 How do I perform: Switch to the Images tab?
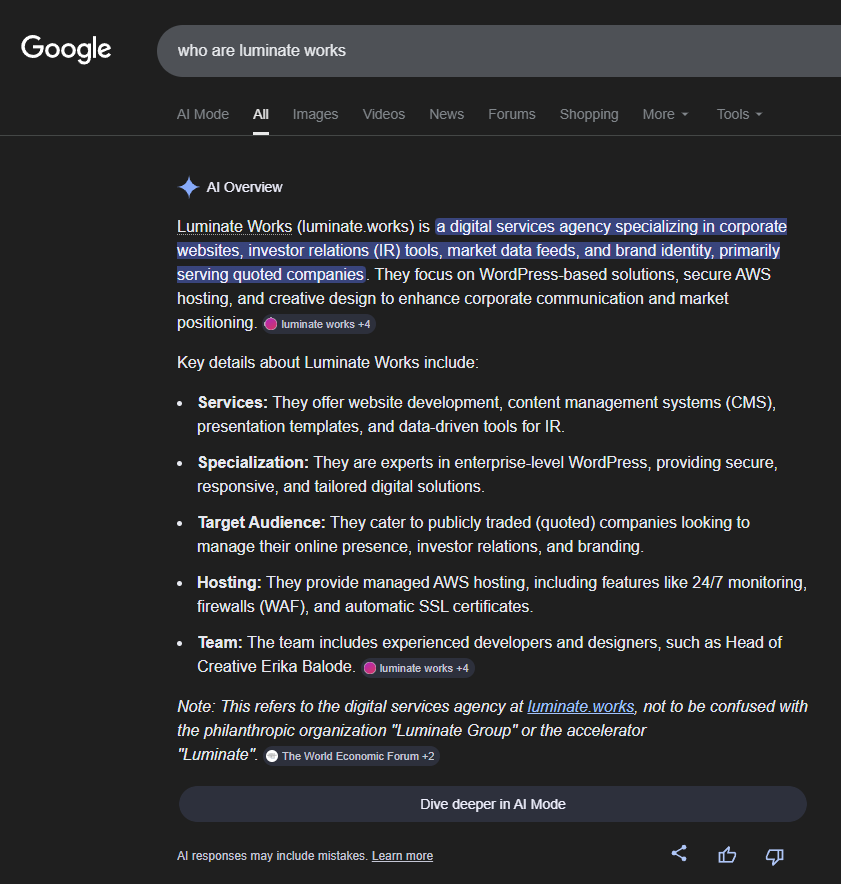[x=315, y=114]
